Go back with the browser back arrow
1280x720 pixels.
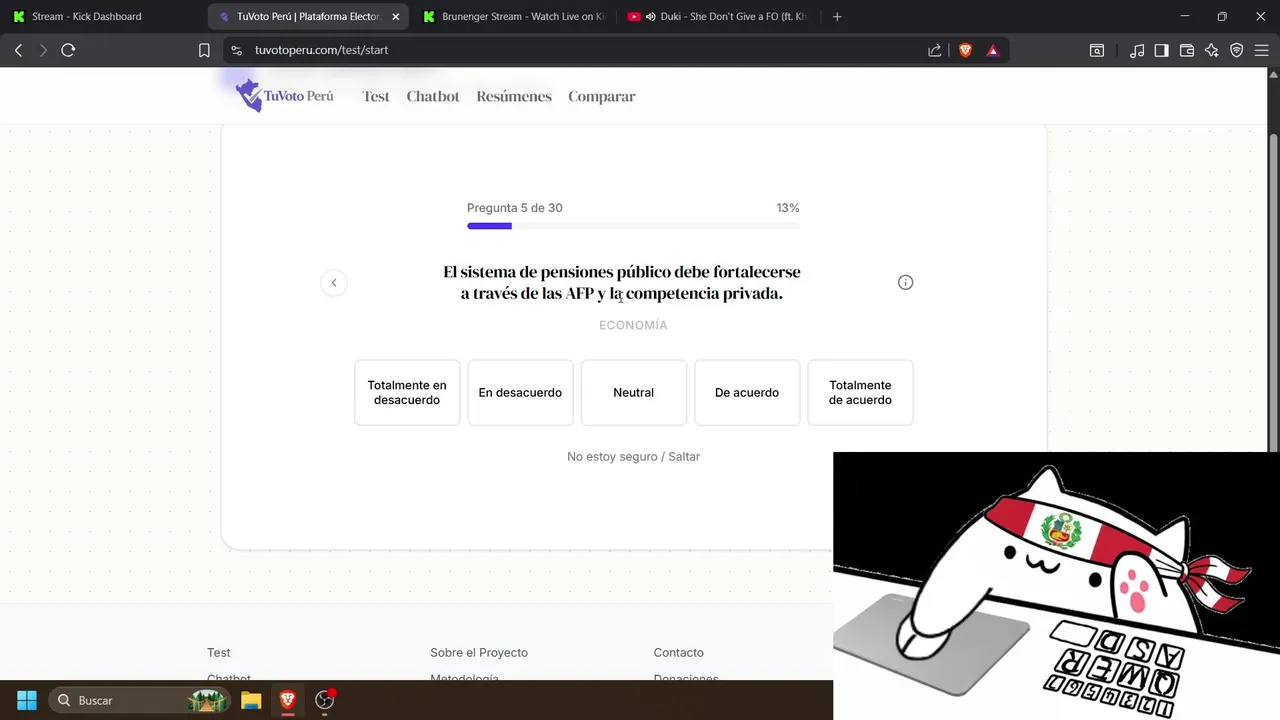click(x=18, y=50)
